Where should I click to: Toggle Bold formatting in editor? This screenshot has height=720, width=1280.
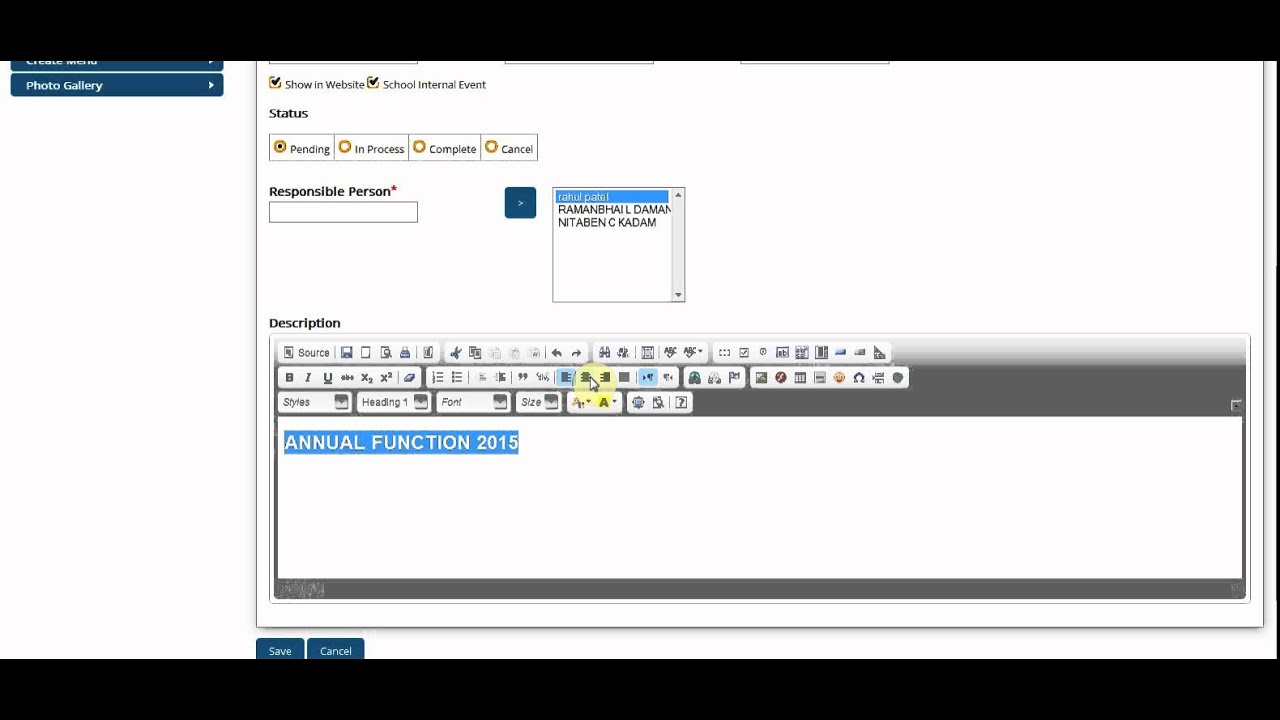point(289,378)
